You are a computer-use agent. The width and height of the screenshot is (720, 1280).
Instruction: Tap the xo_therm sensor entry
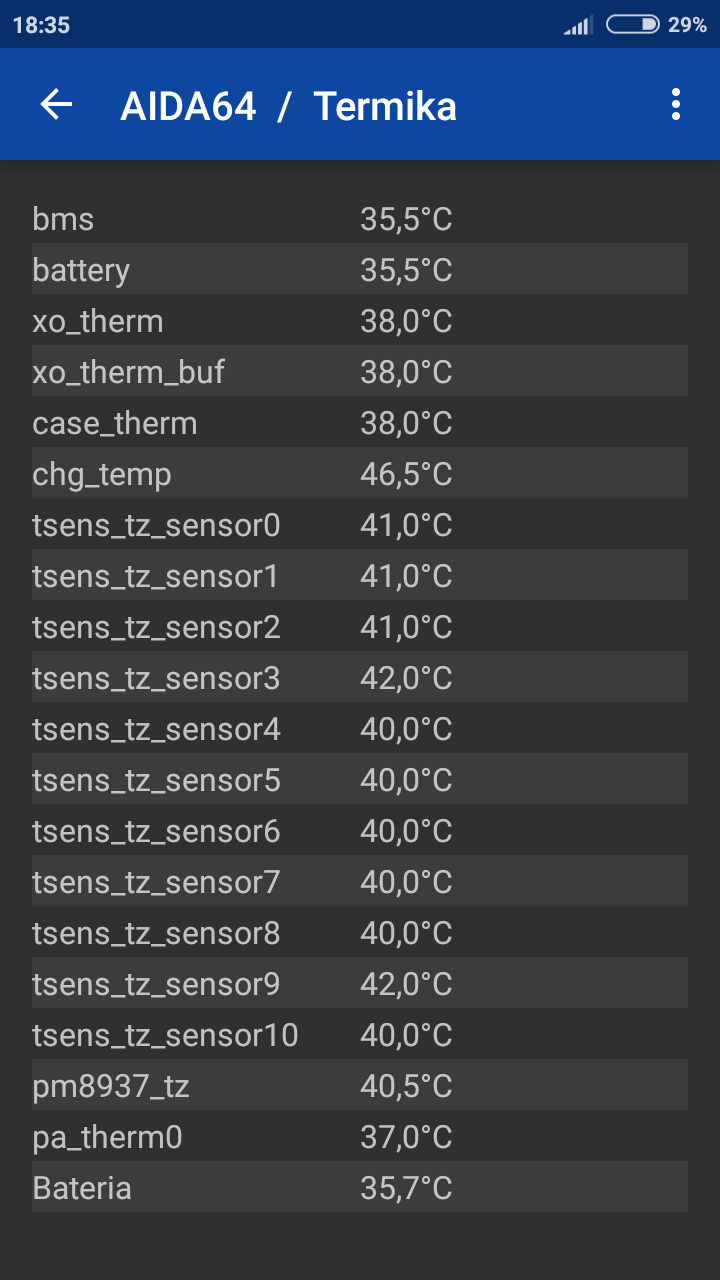[x=359, y=321]
